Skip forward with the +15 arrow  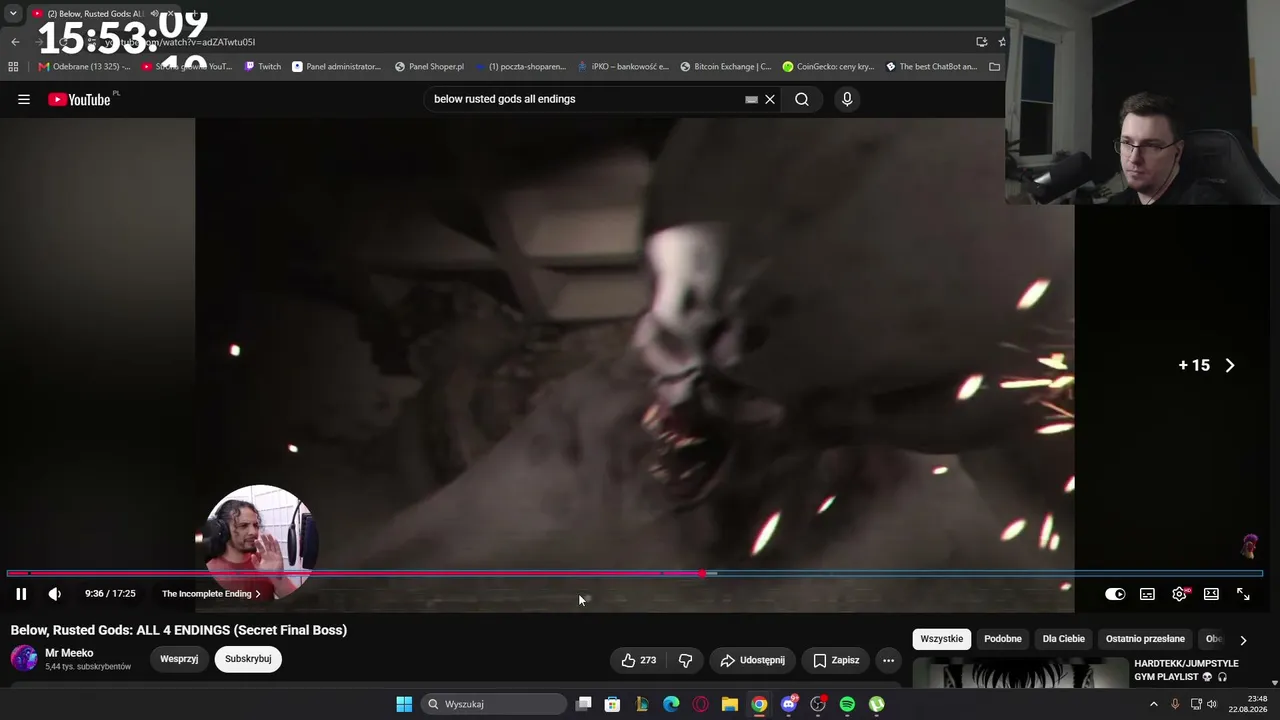point(1230,366)
